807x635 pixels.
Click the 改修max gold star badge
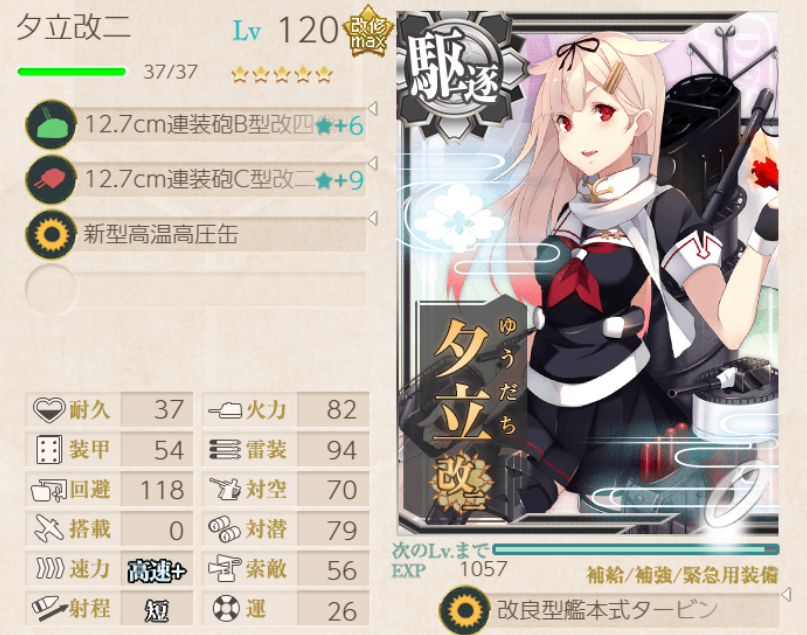(x=368, y=30)
